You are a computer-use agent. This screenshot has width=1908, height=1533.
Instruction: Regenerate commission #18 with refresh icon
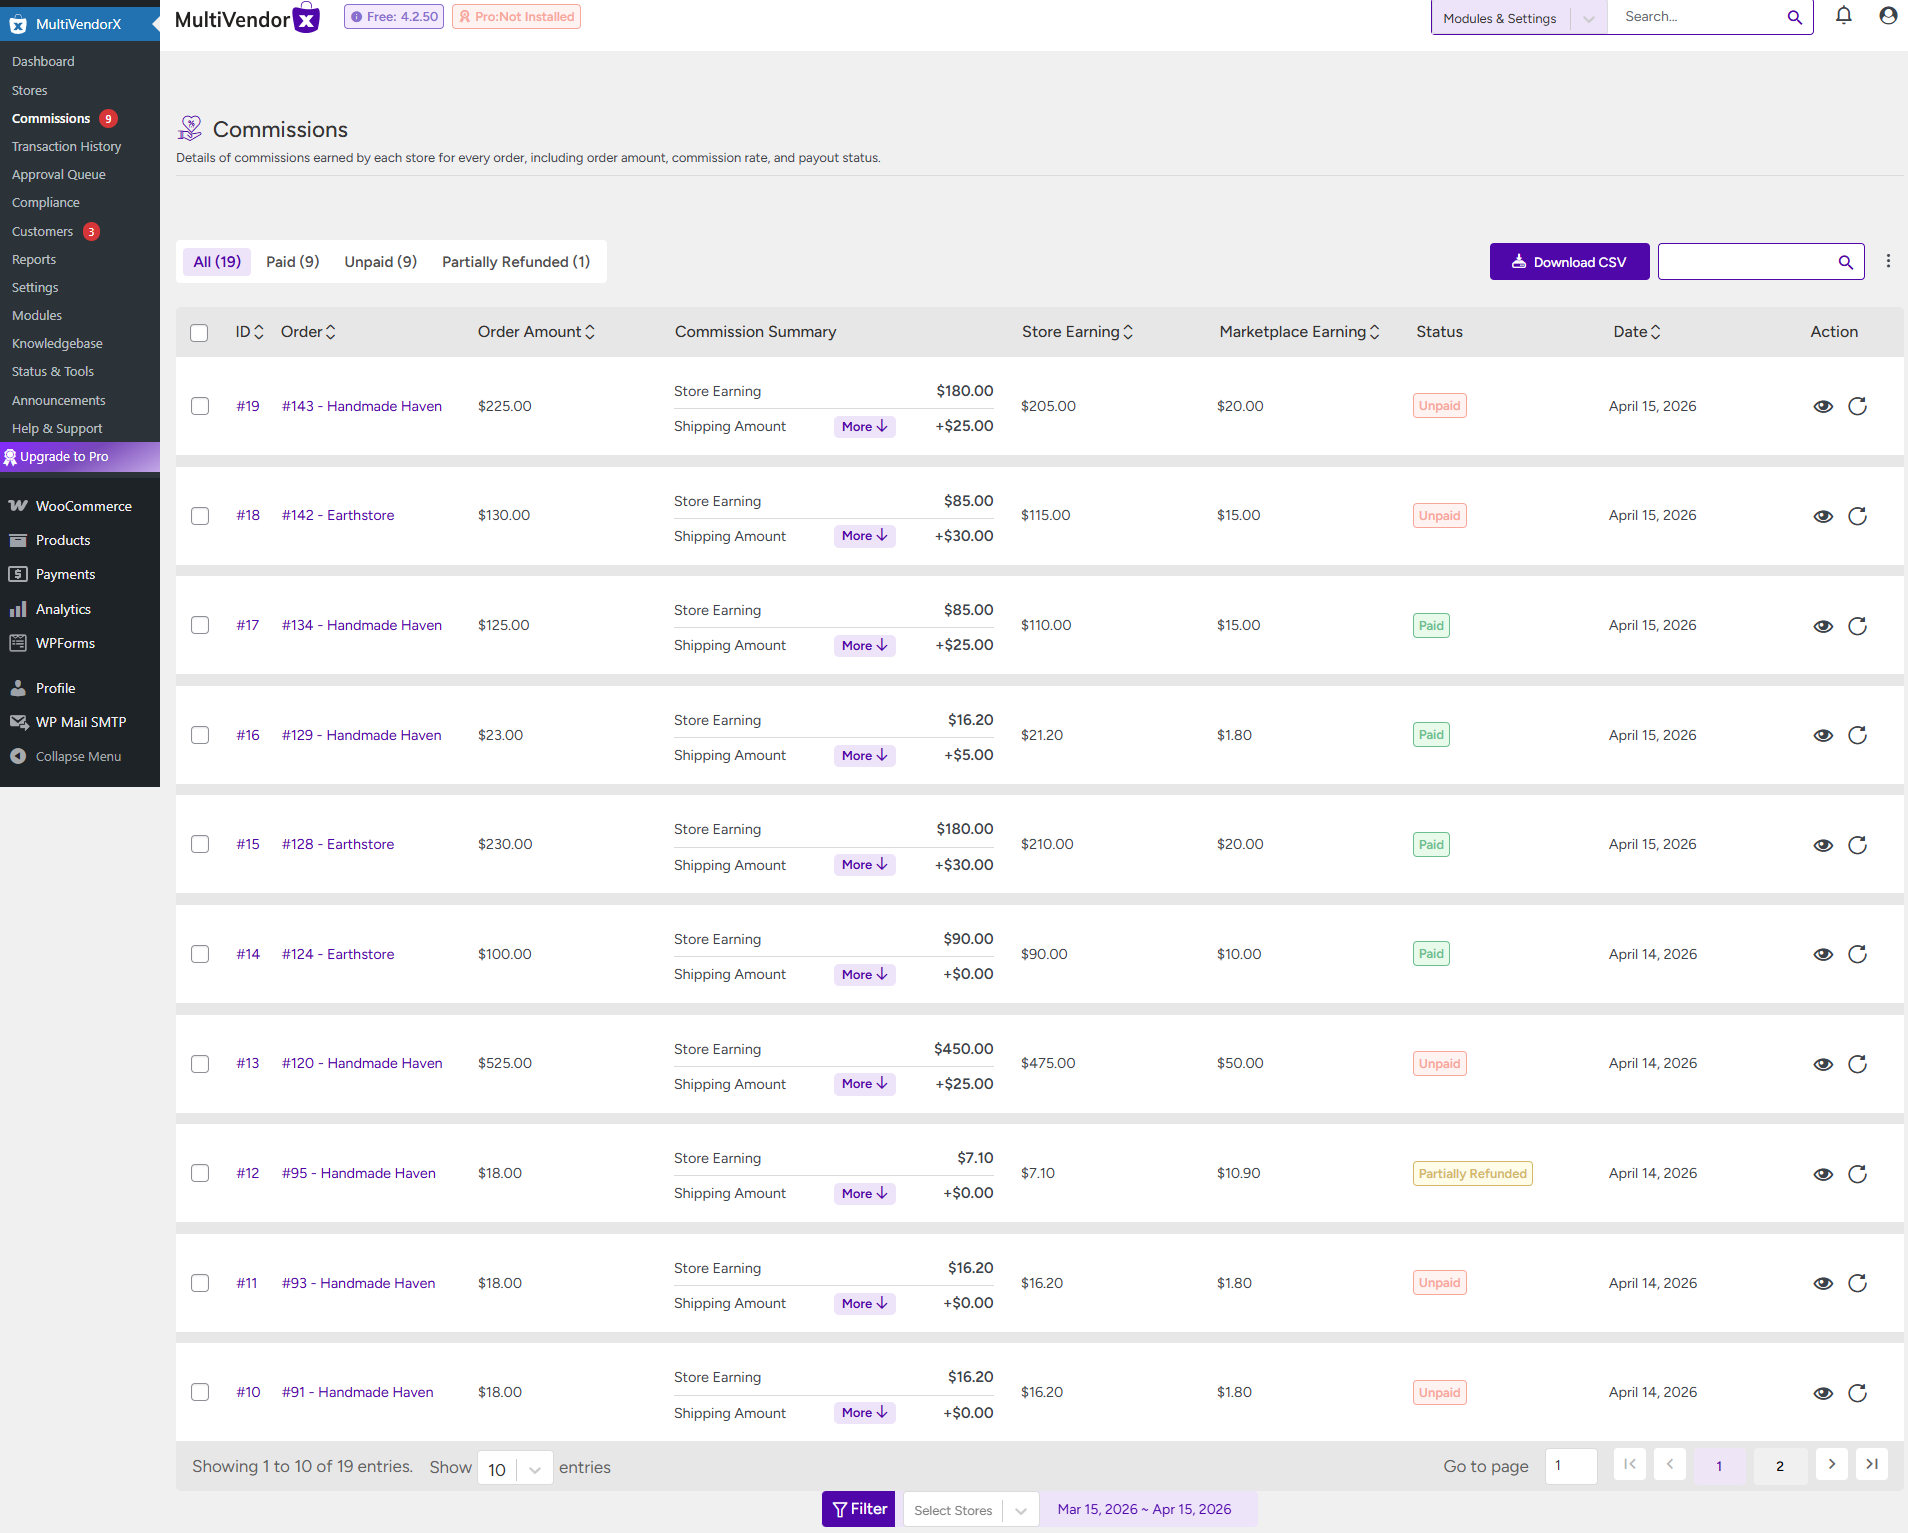point(1857,516)
